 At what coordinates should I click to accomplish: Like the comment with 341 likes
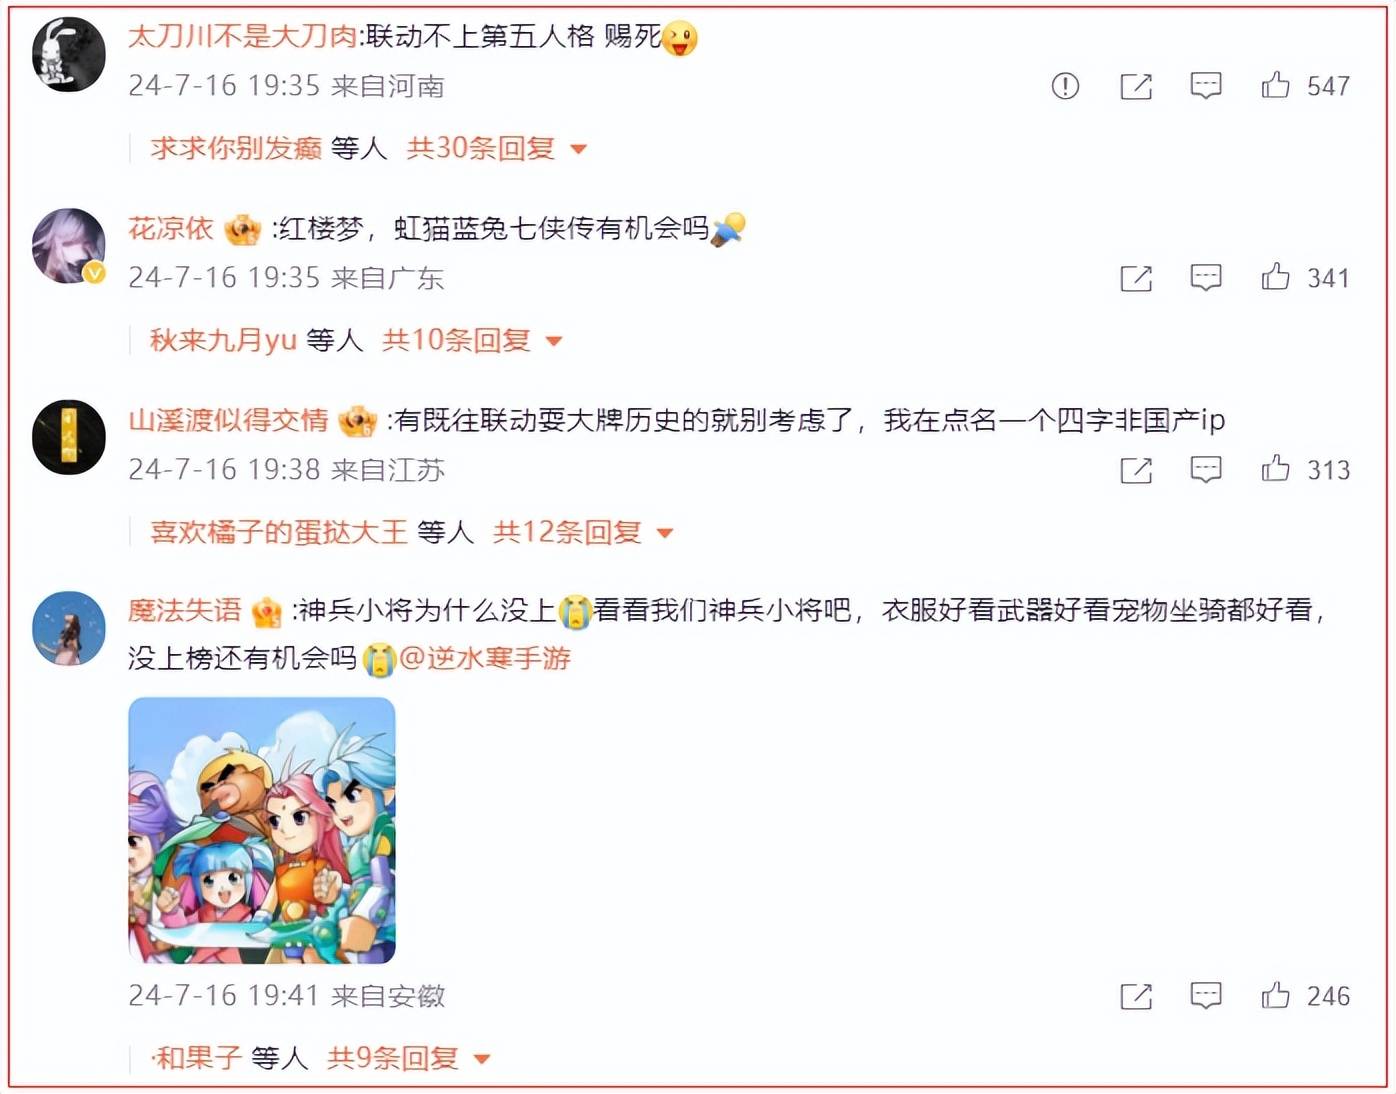(1275, 277)
